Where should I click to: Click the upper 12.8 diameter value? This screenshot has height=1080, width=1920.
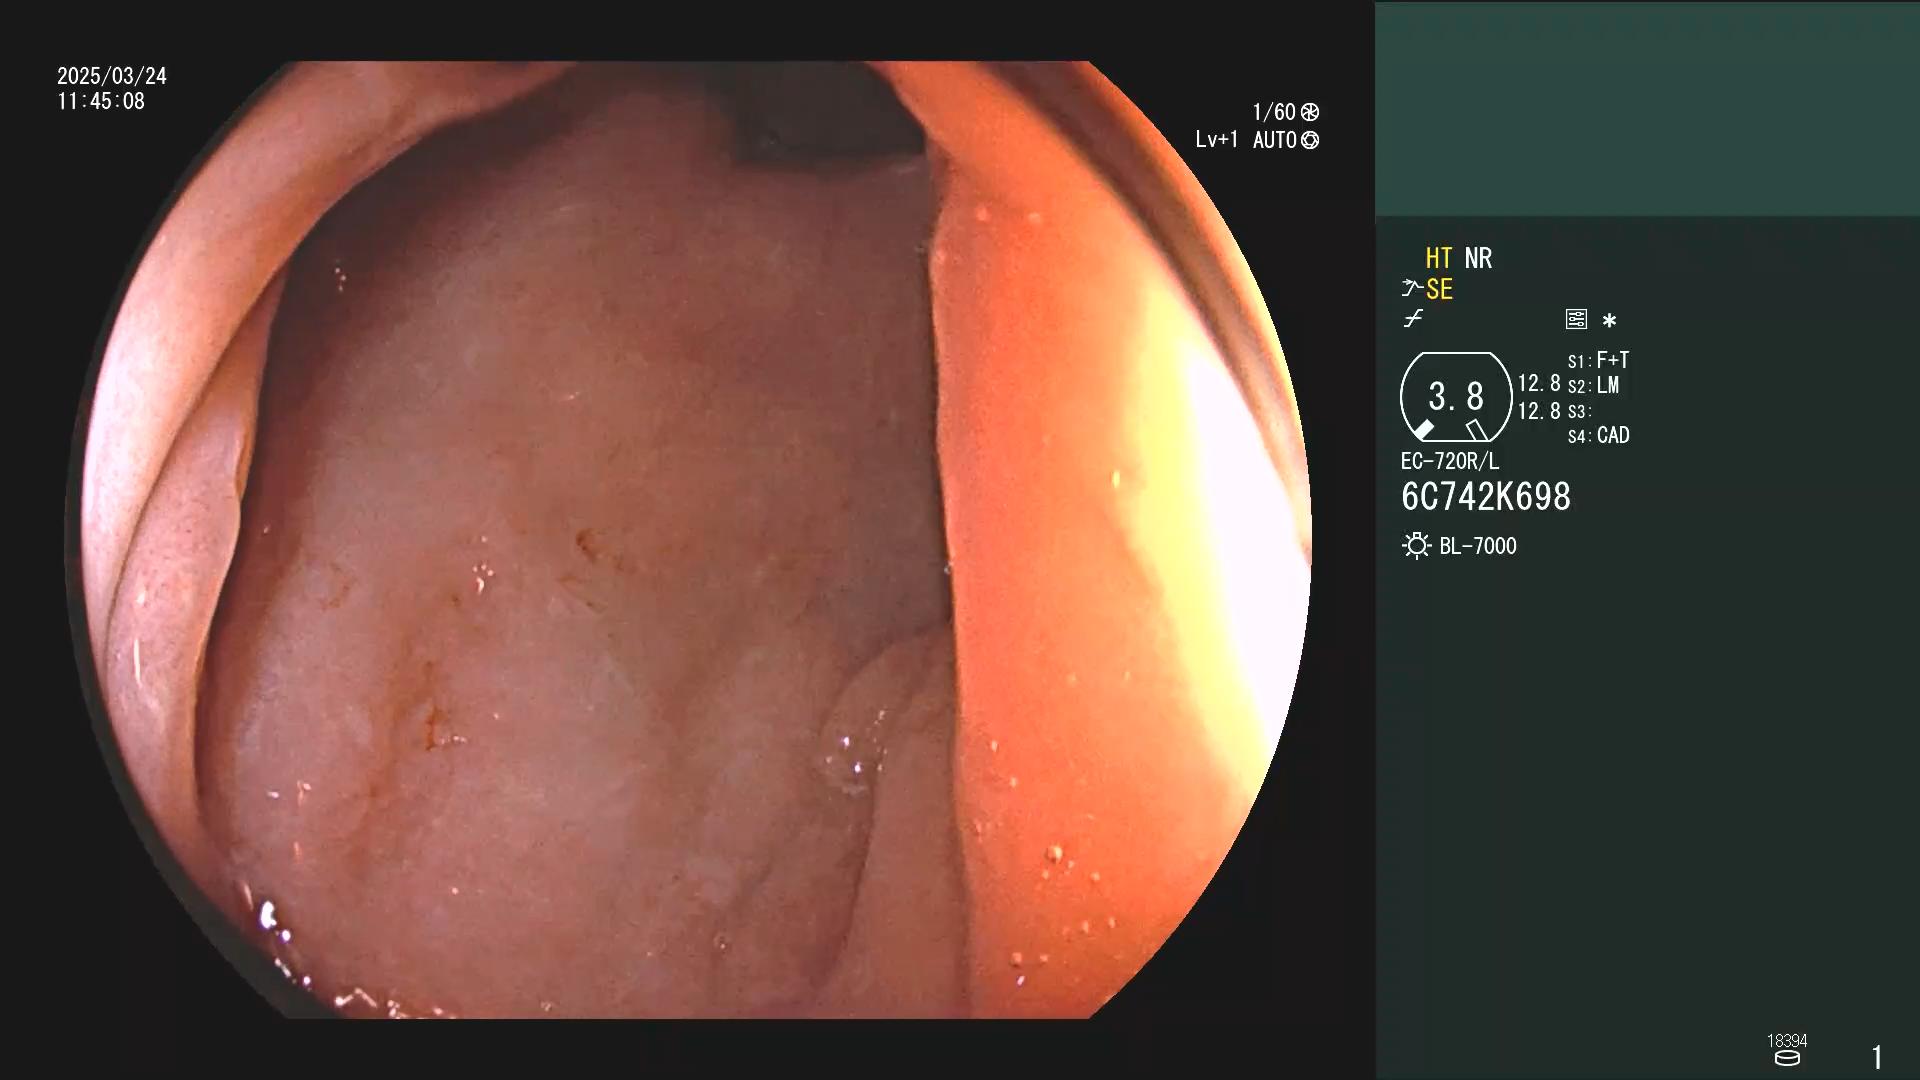1539,384
